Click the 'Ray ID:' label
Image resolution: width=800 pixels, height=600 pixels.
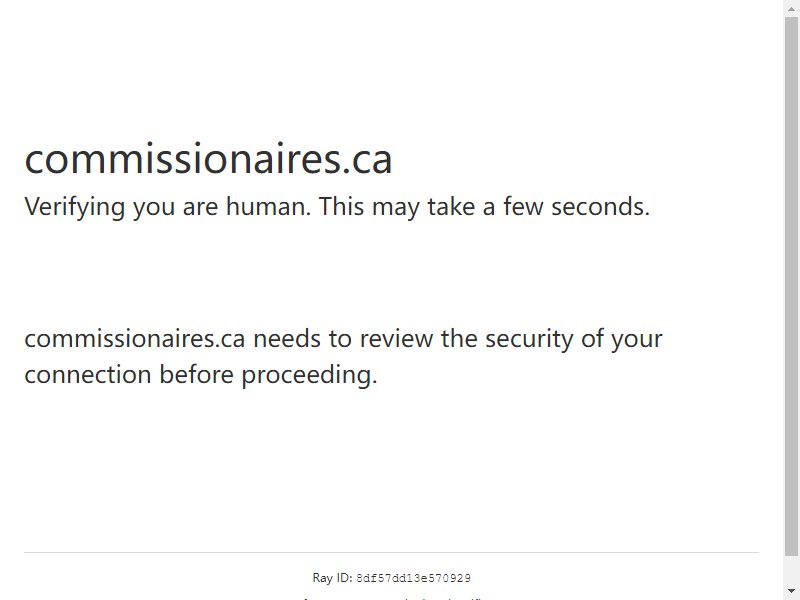[332, 578]
